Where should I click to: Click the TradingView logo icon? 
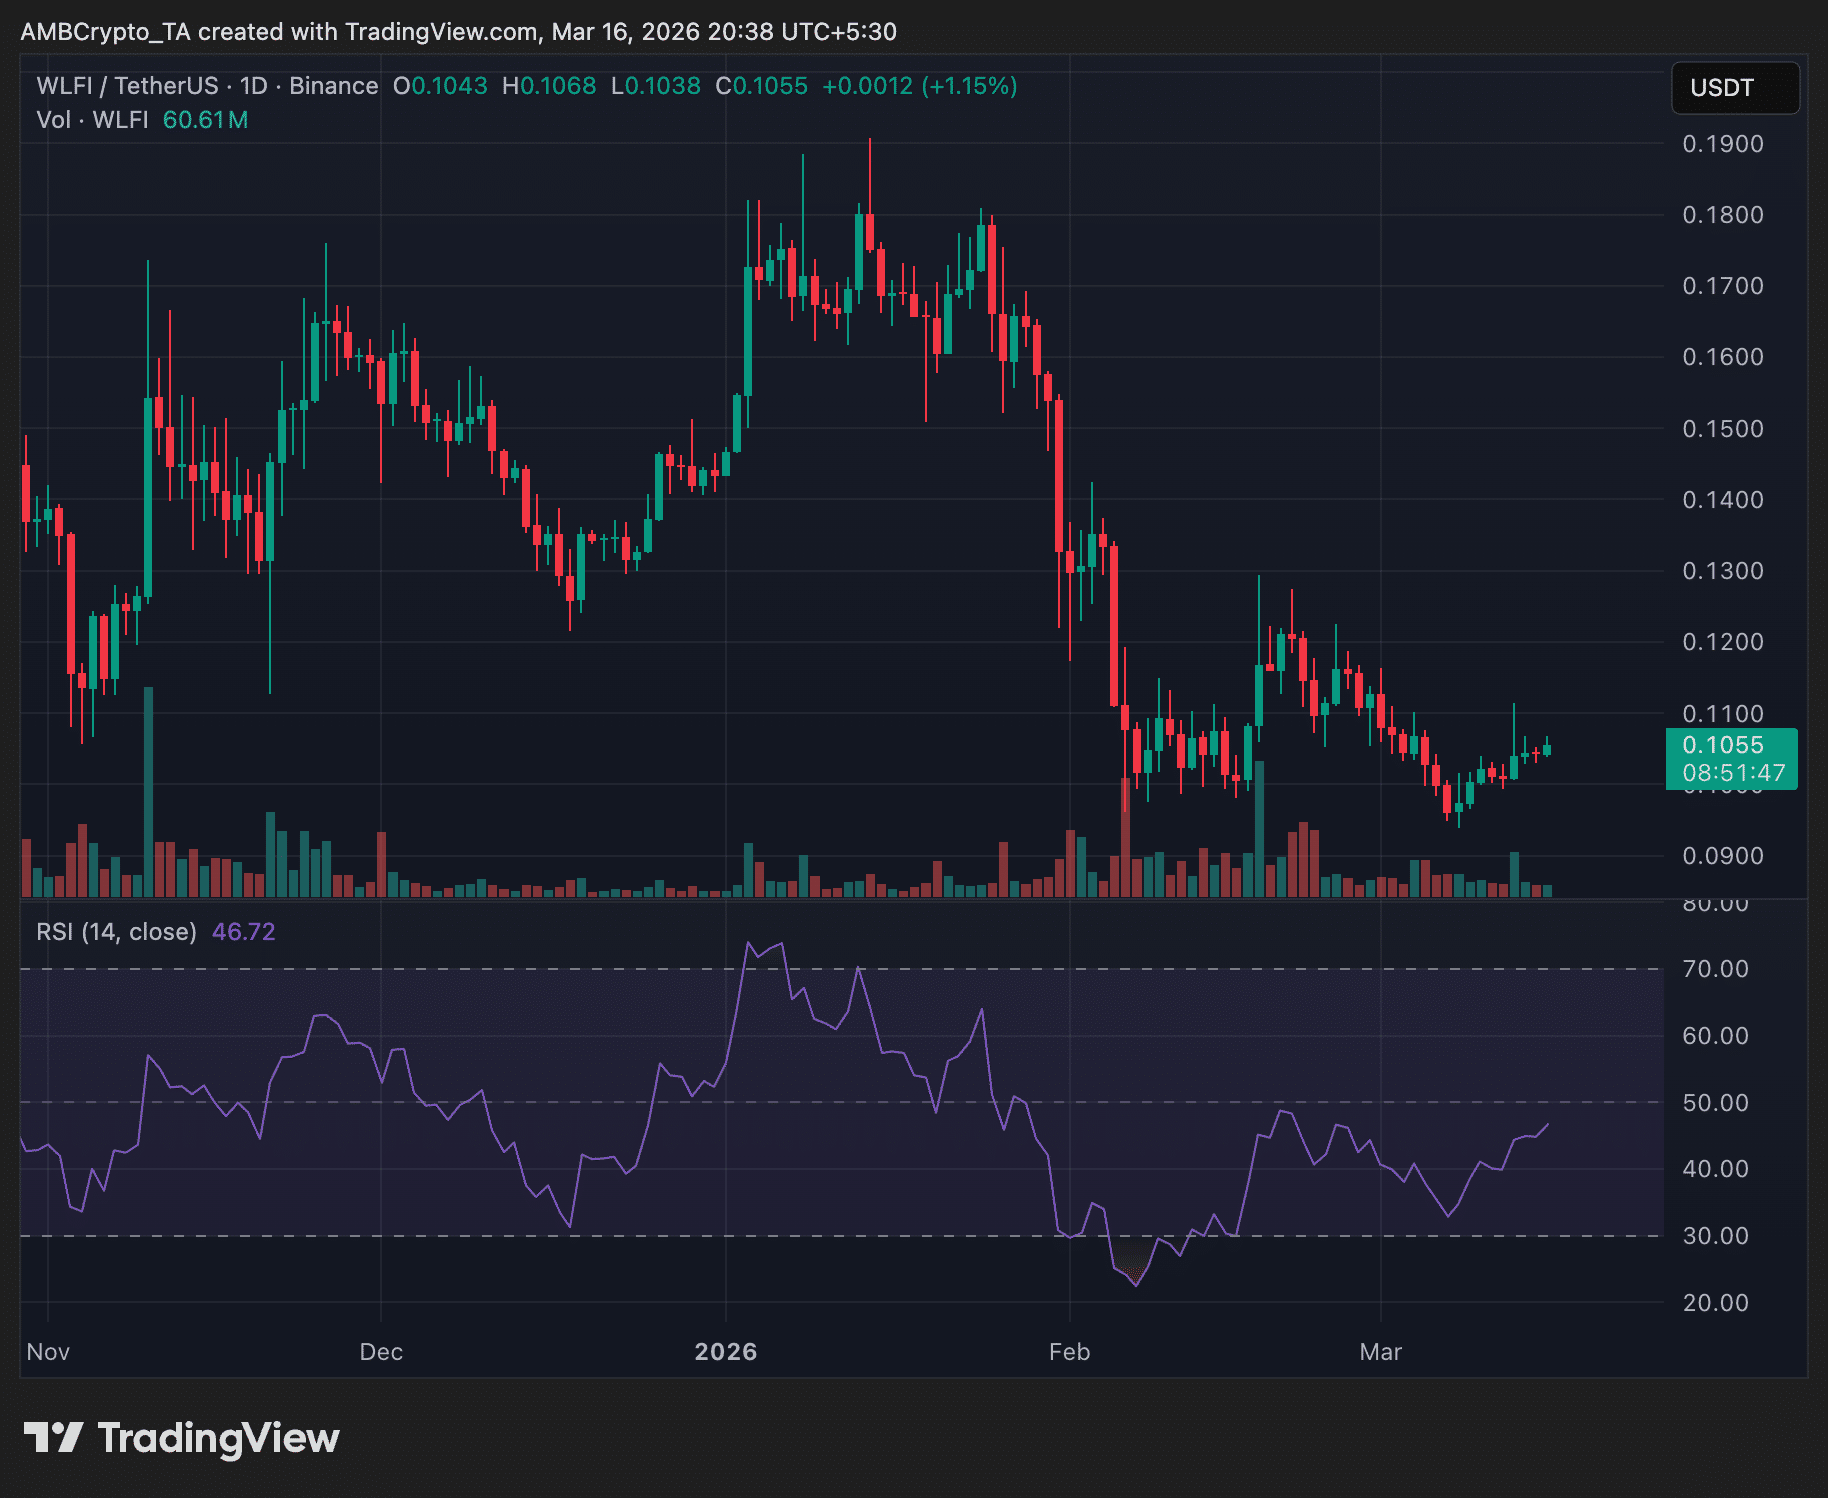click(x=53, y=1438)
